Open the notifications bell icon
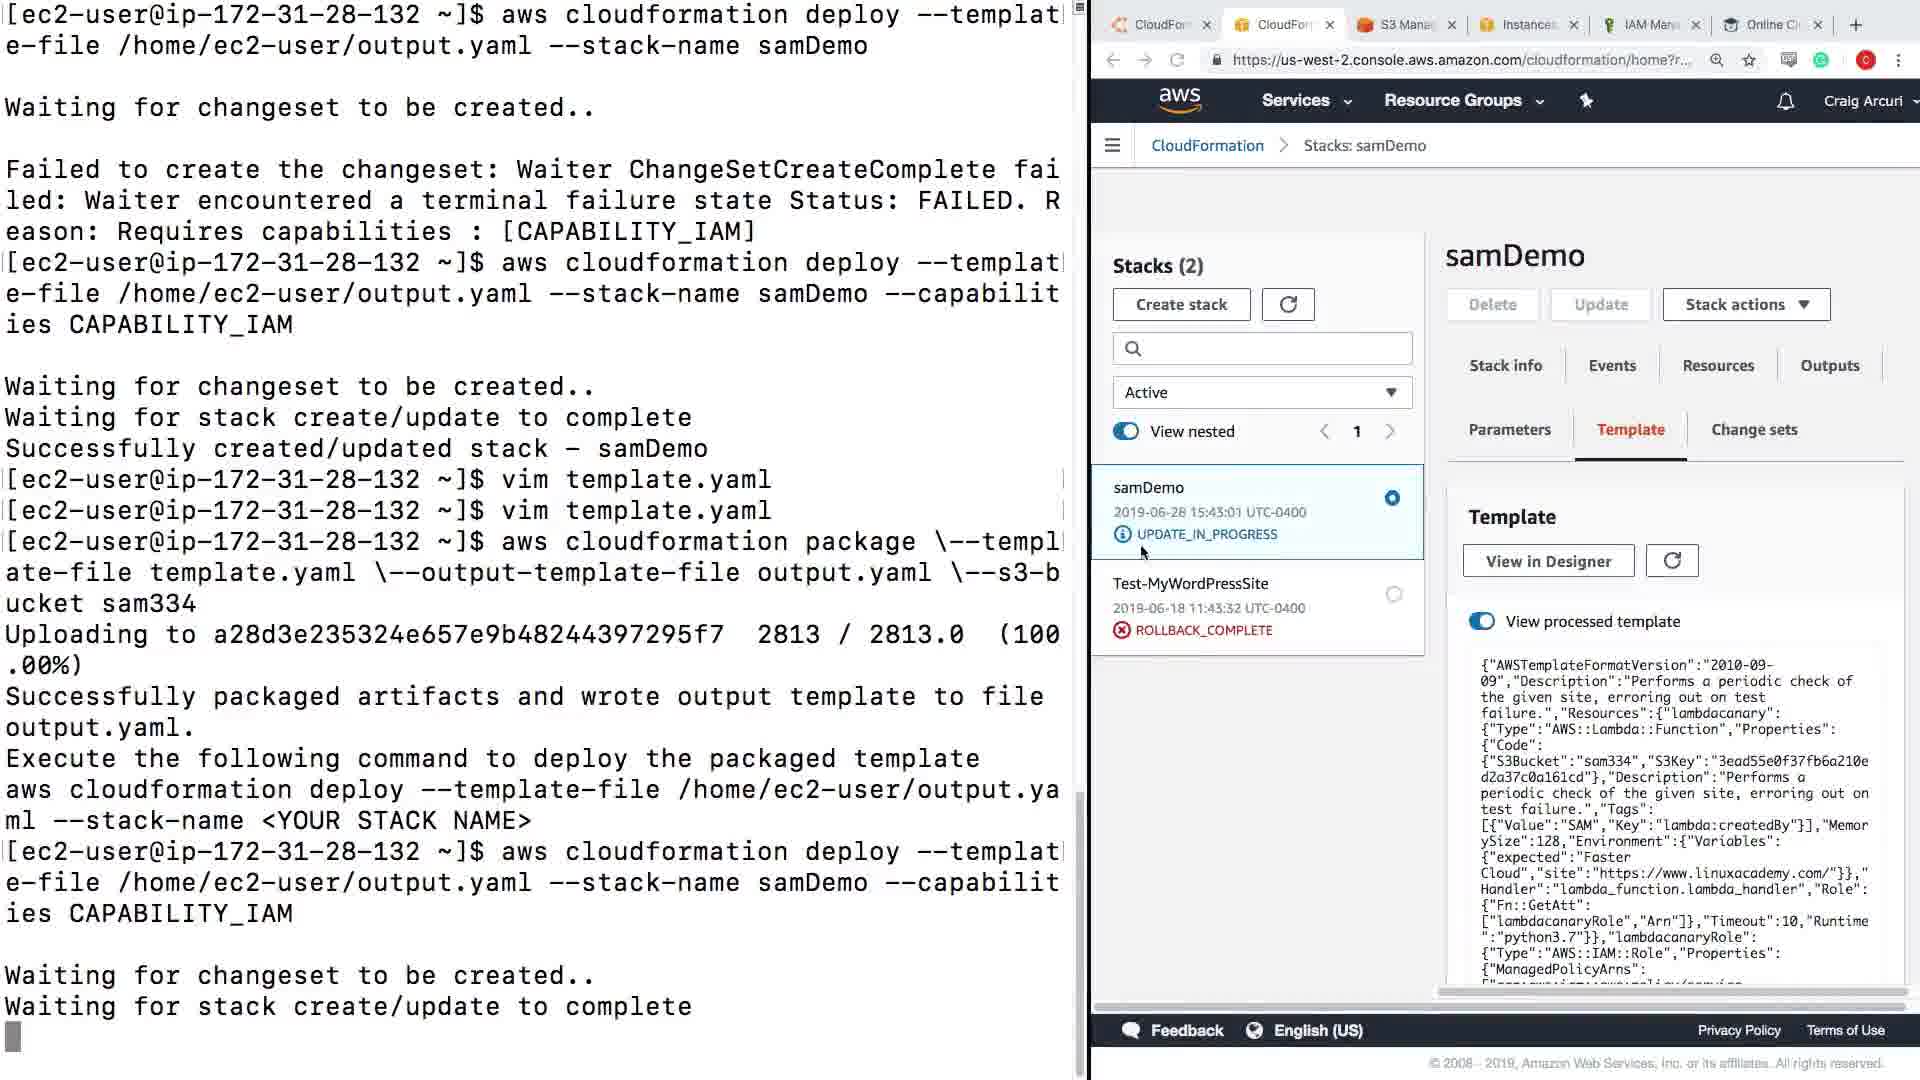 (1785, 101)
